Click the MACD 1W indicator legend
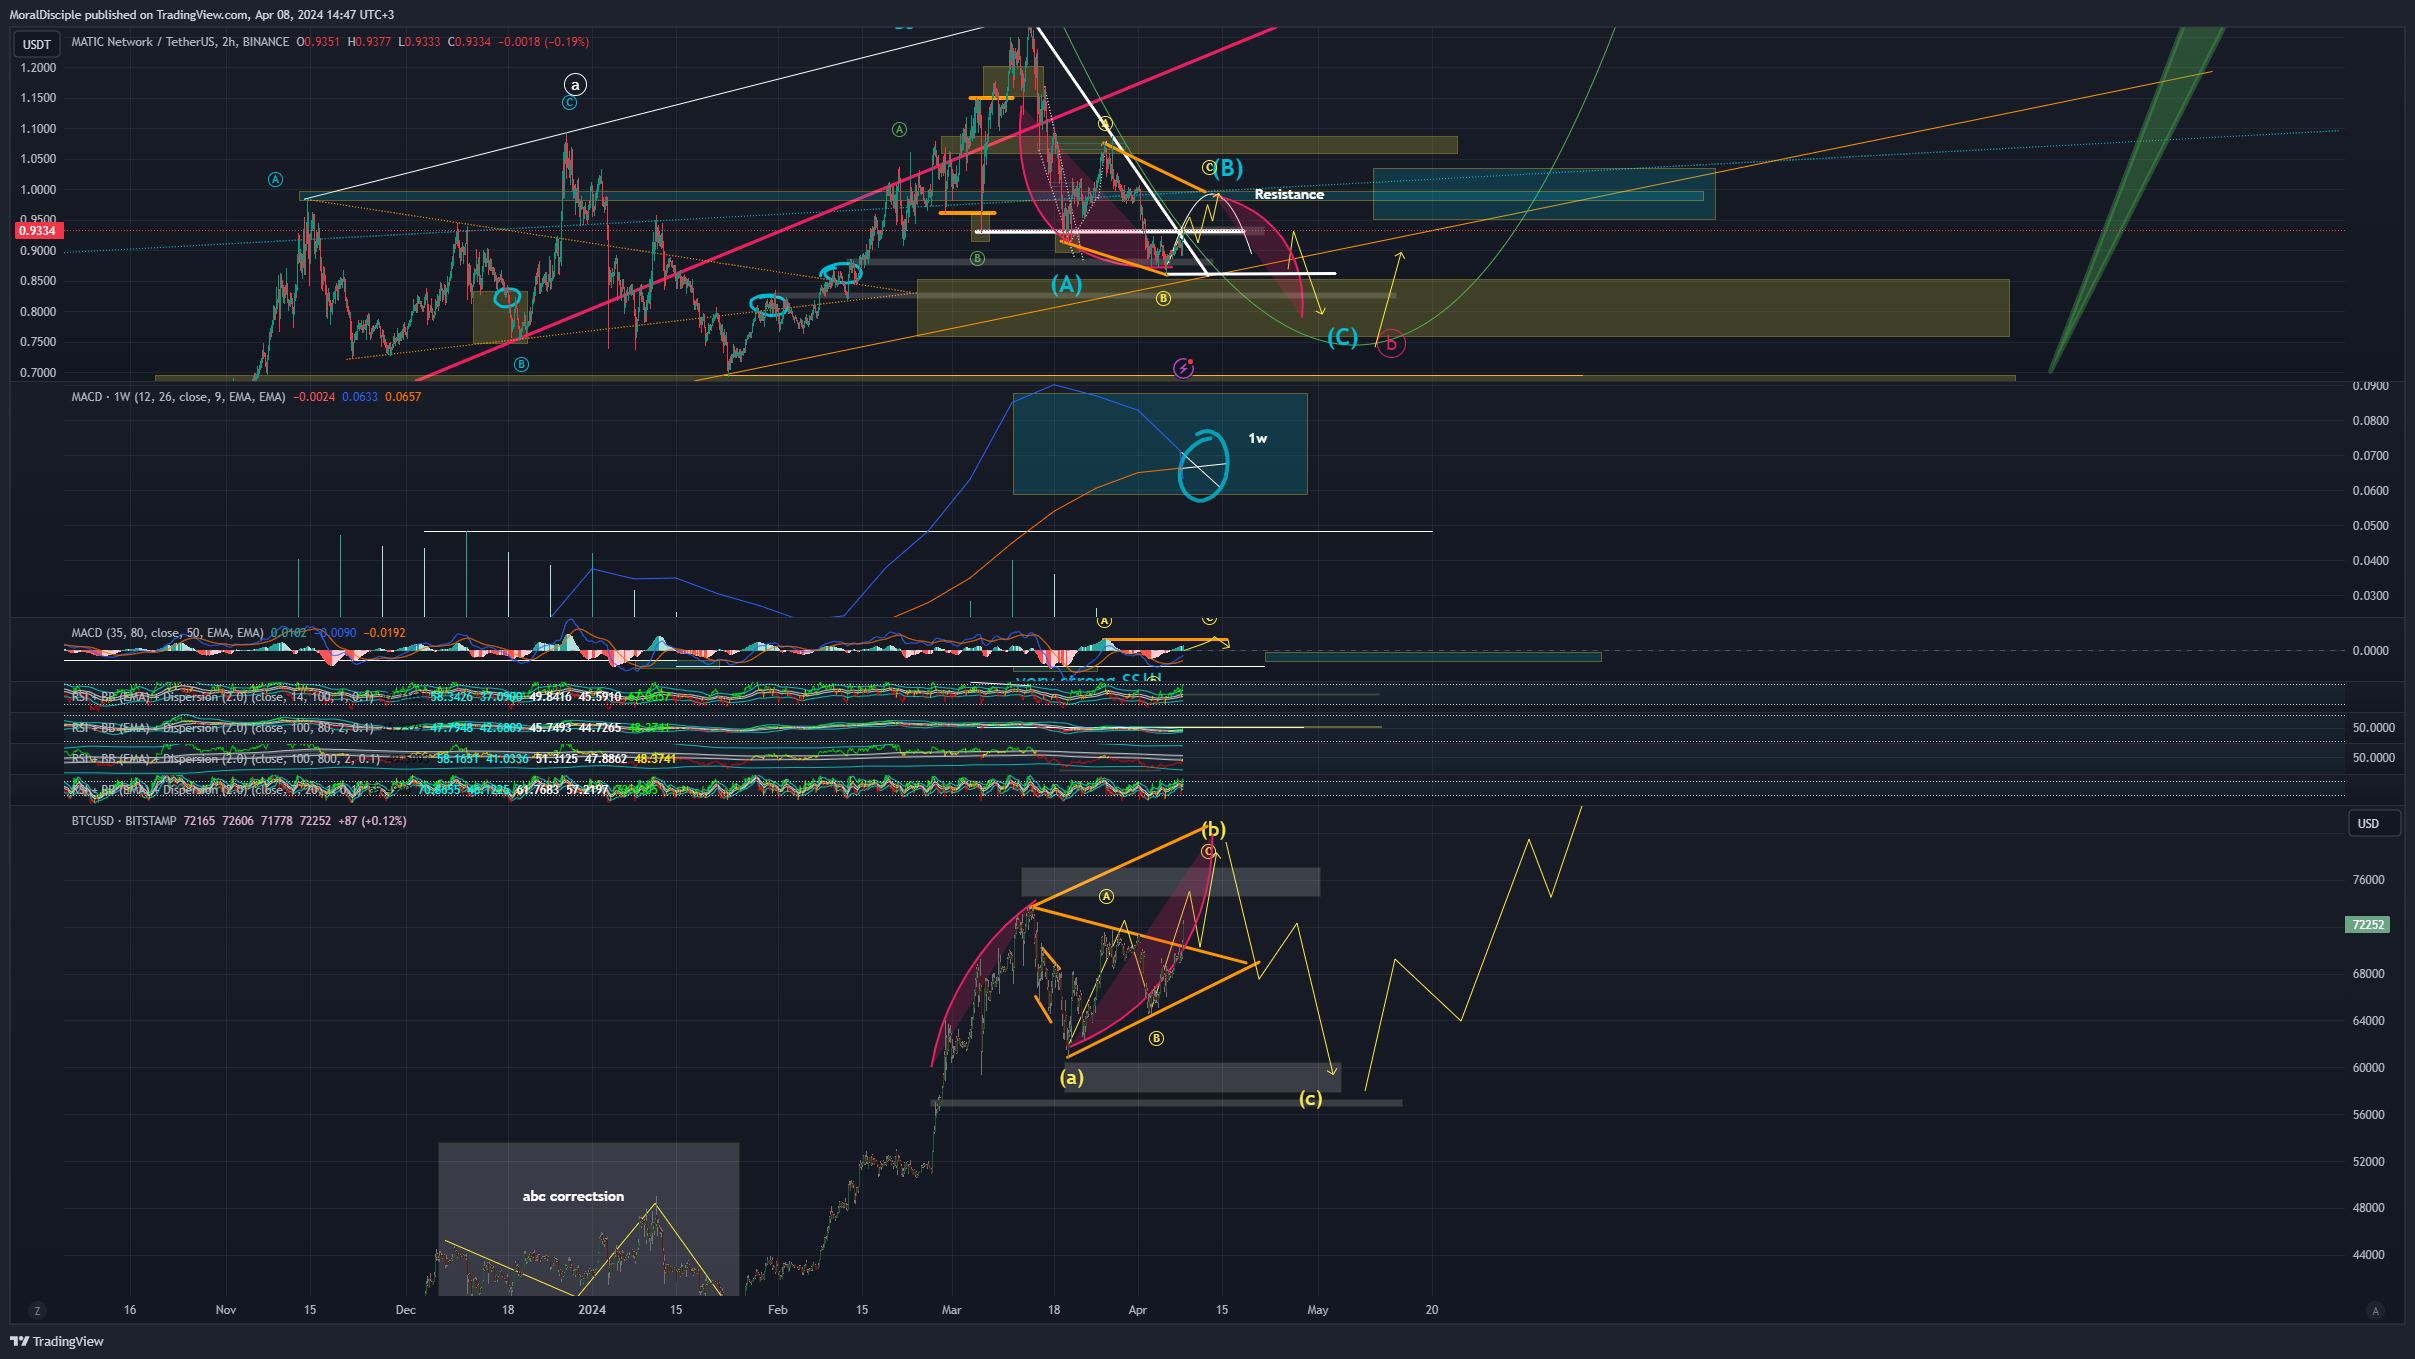Image resolution: width=2415 pixels, height=1359 pixels. click(x=178, y=397)
